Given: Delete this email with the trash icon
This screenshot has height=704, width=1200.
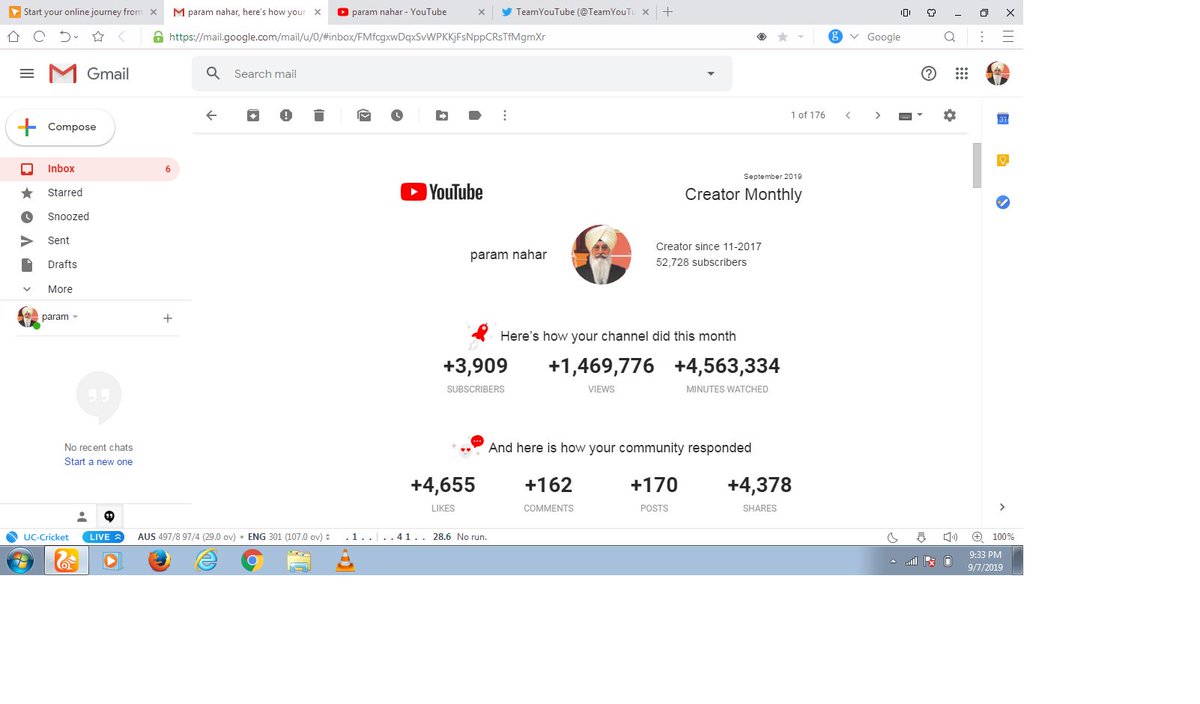Looking at the screenshot, I should pyautogui.click(x=319, y=116).
